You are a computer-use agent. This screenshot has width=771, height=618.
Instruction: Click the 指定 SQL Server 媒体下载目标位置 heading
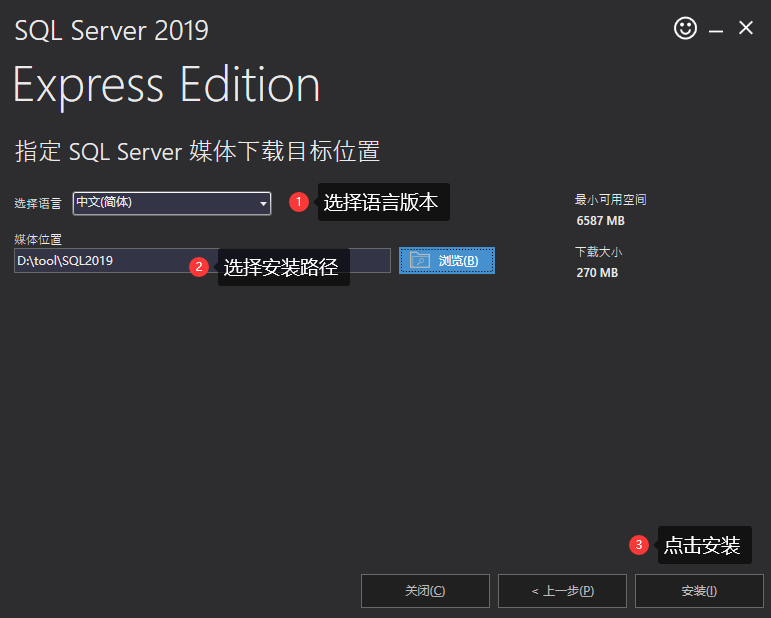coord(197,151)
